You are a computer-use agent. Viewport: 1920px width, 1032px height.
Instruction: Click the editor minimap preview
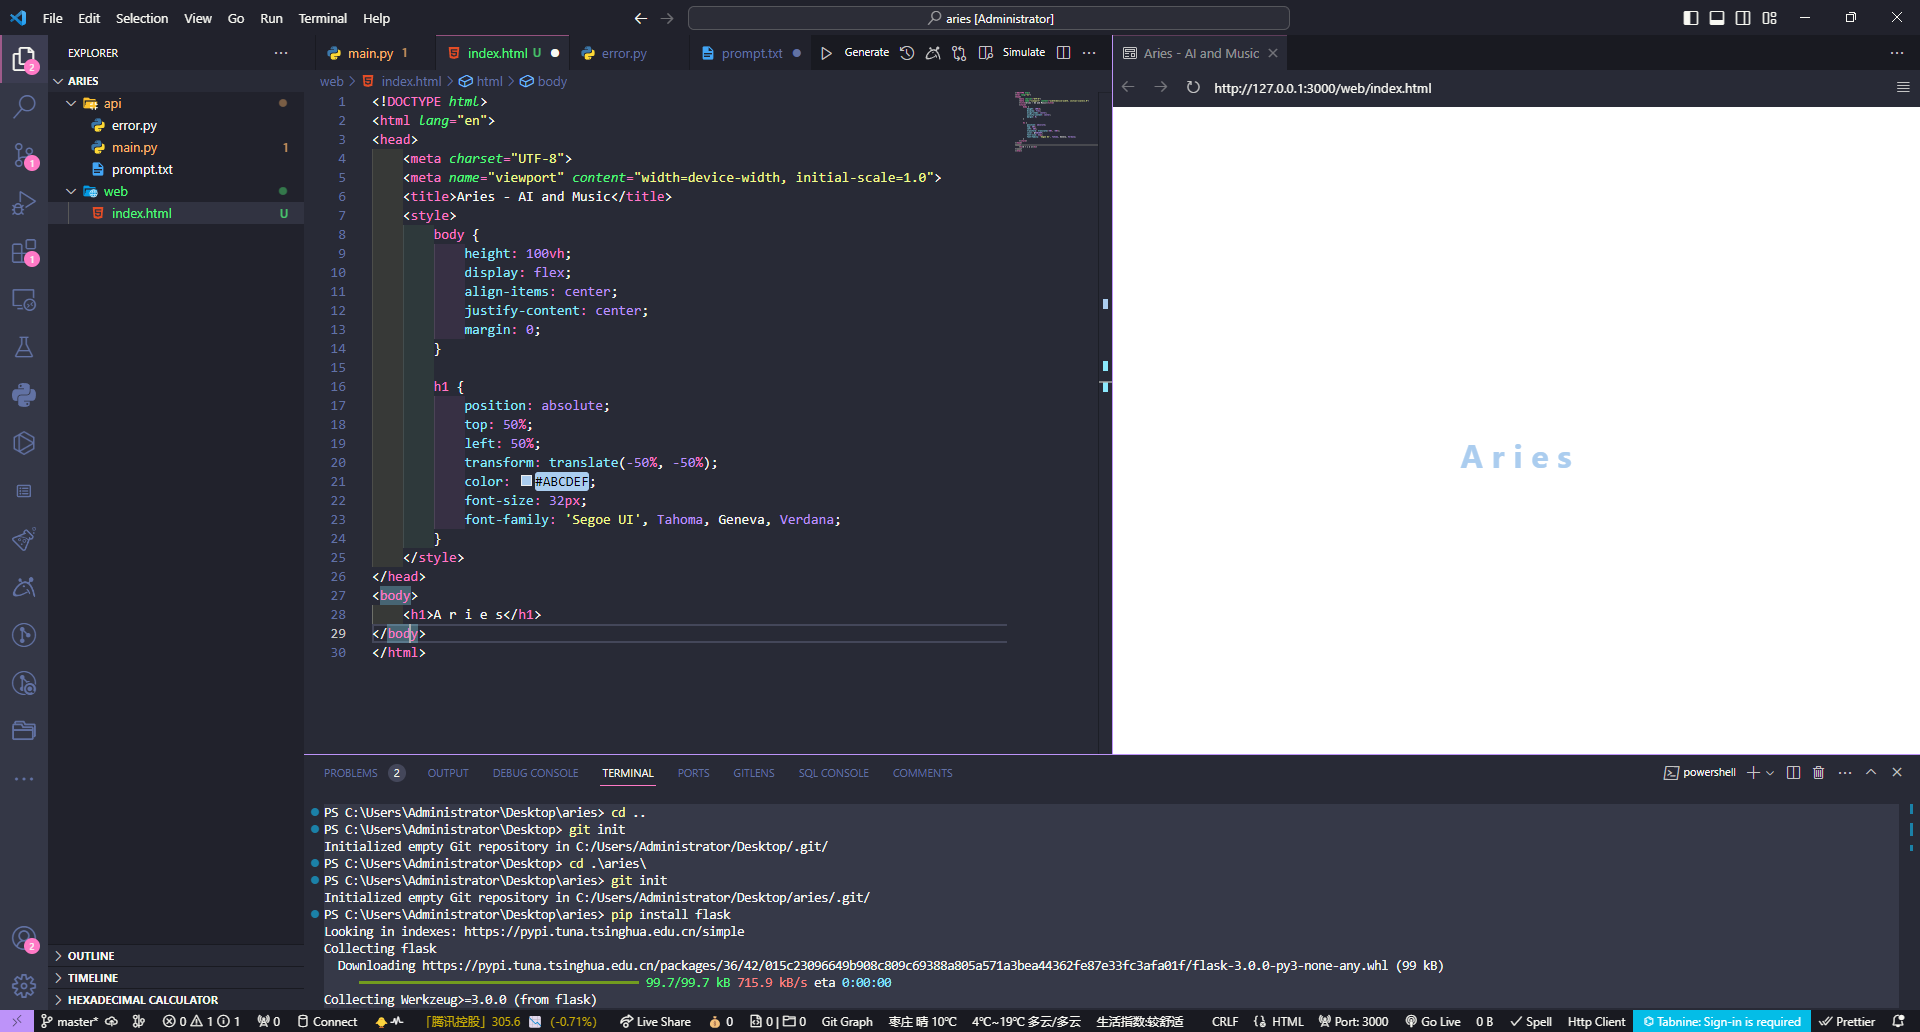[x=1055, y=120]
